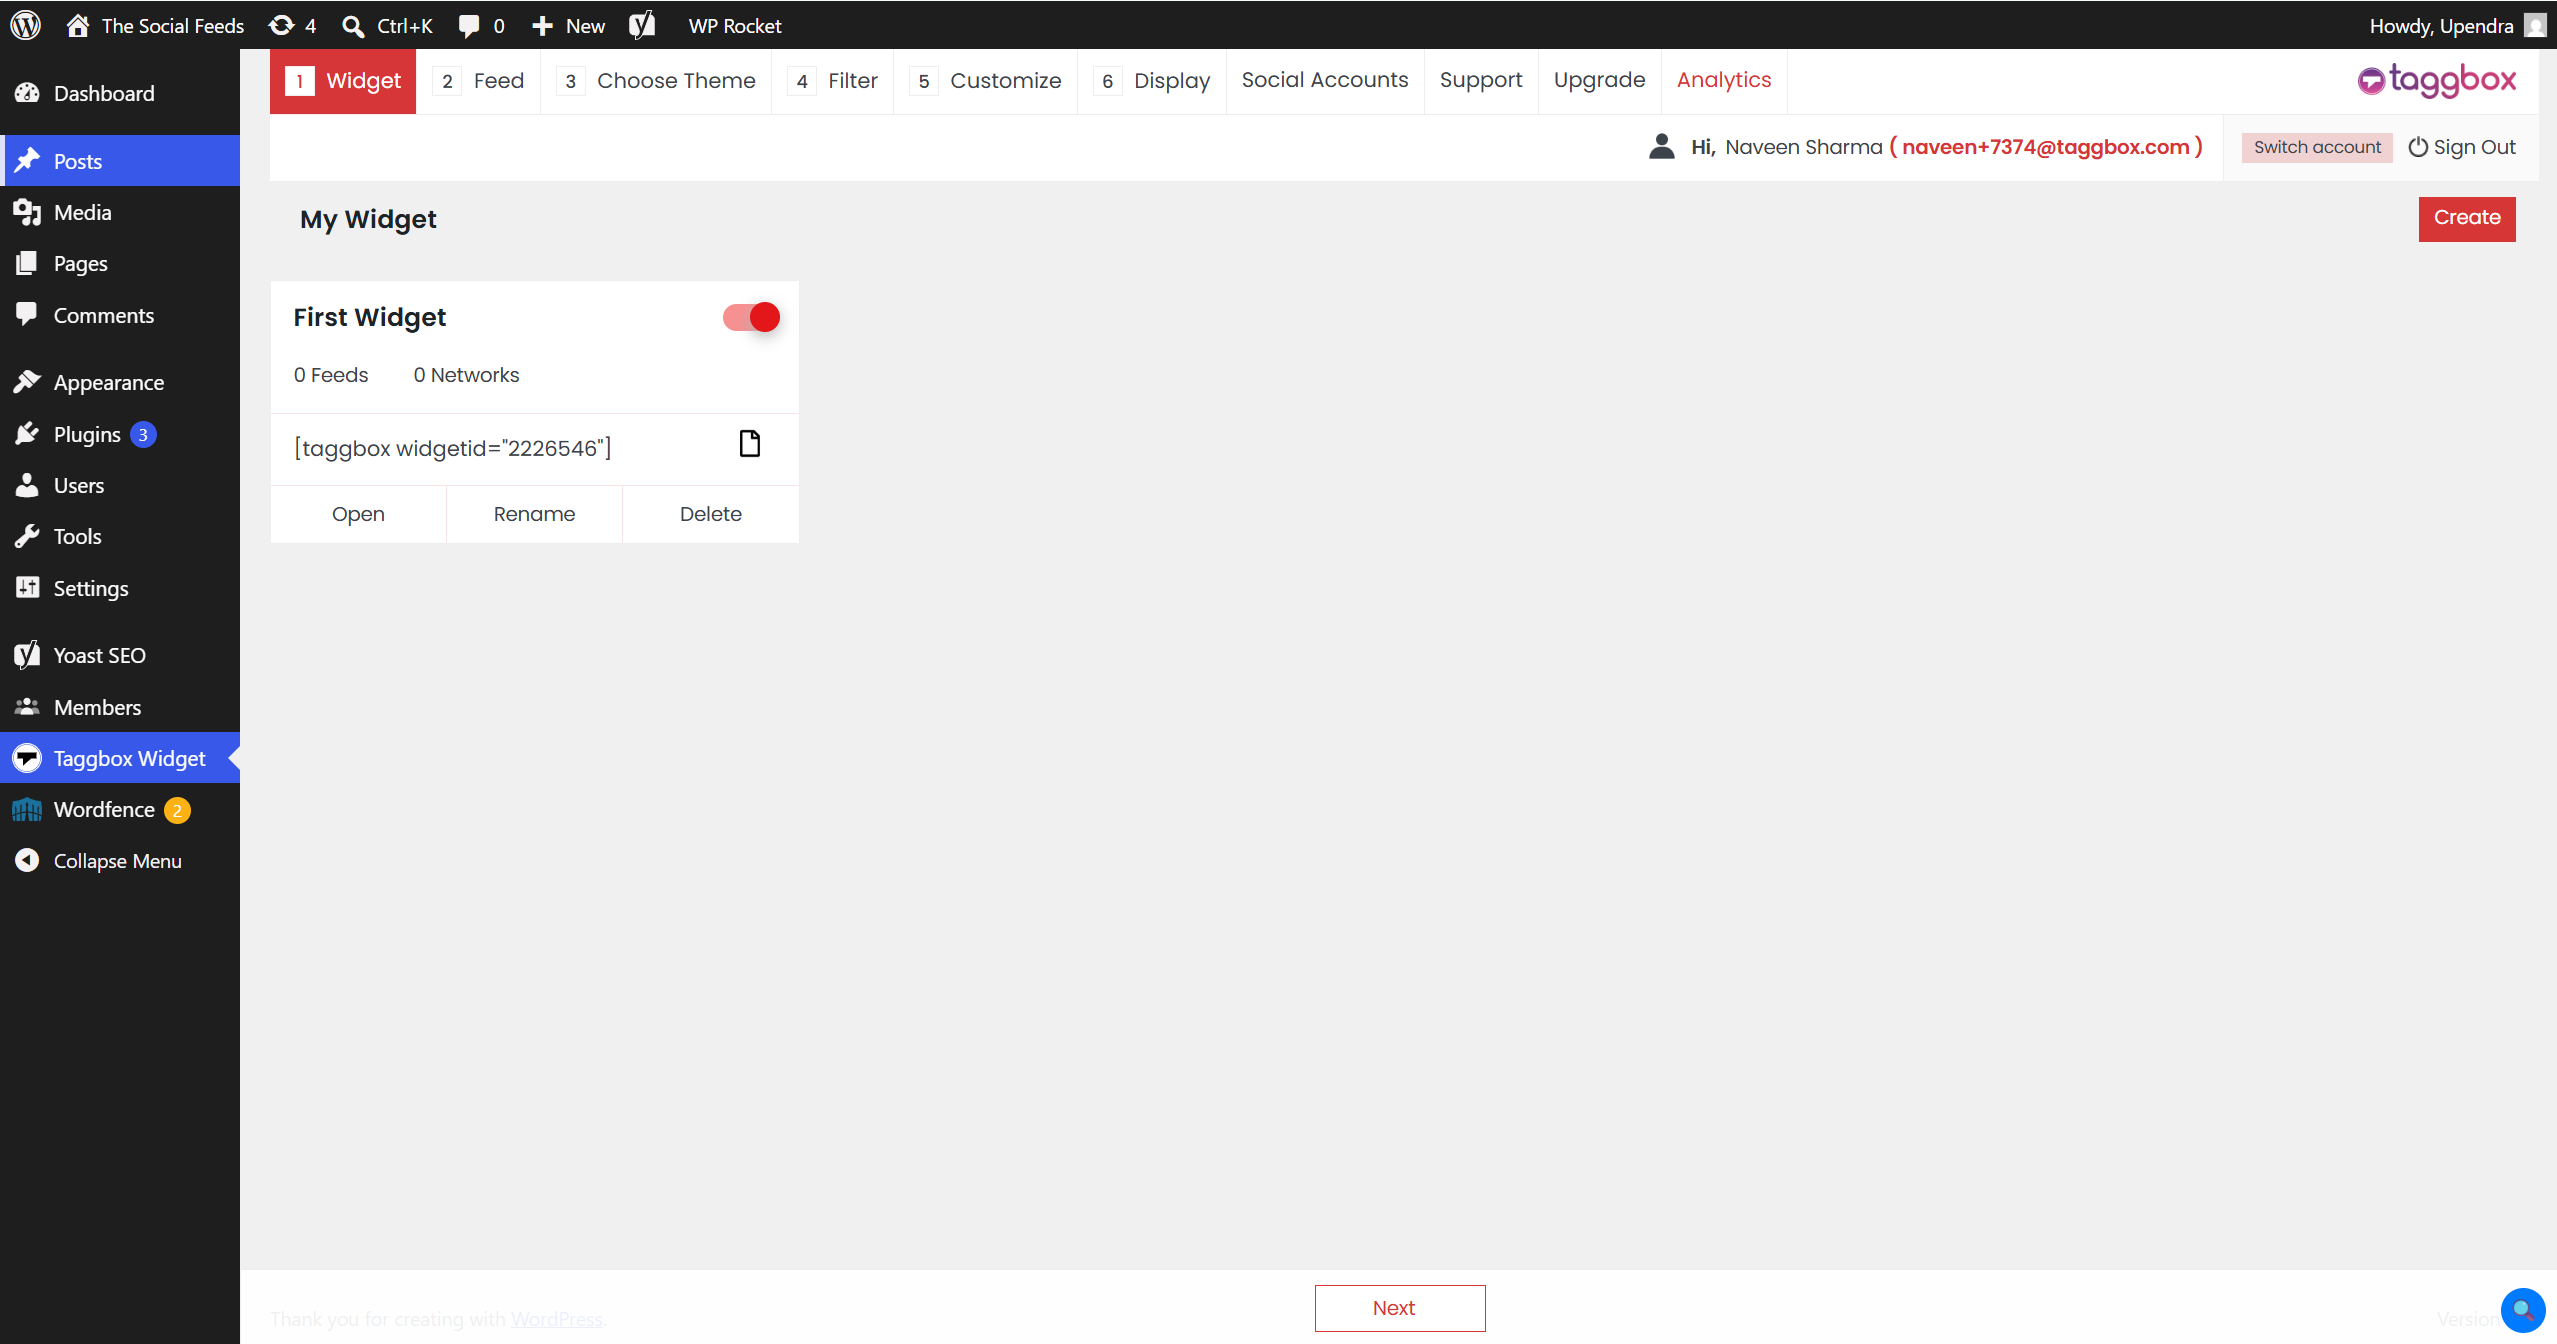Click the Users person icon

click(x=27, y=485)
